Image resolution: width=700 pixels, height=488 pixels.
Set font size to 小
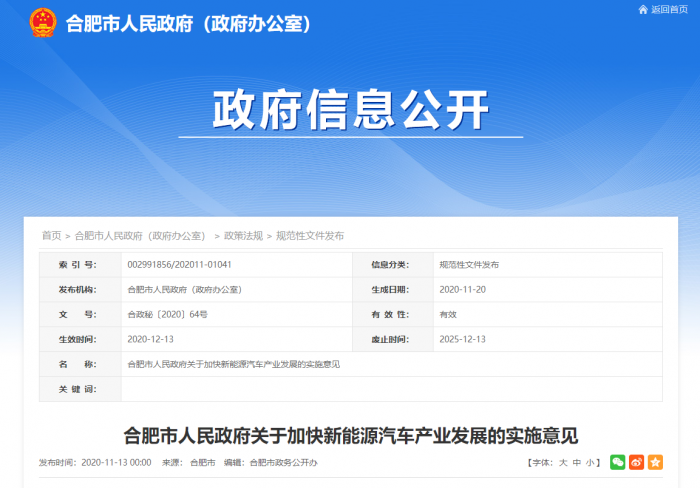[x=590, y=463]
